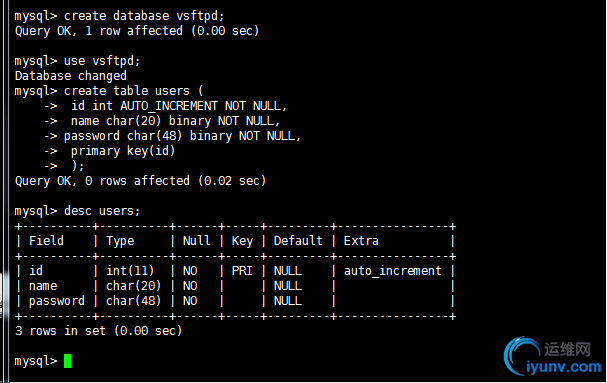607x383 pixels.
Task: Click the 'create database vsftpd;' command line
Action: (x=119, y=16)
